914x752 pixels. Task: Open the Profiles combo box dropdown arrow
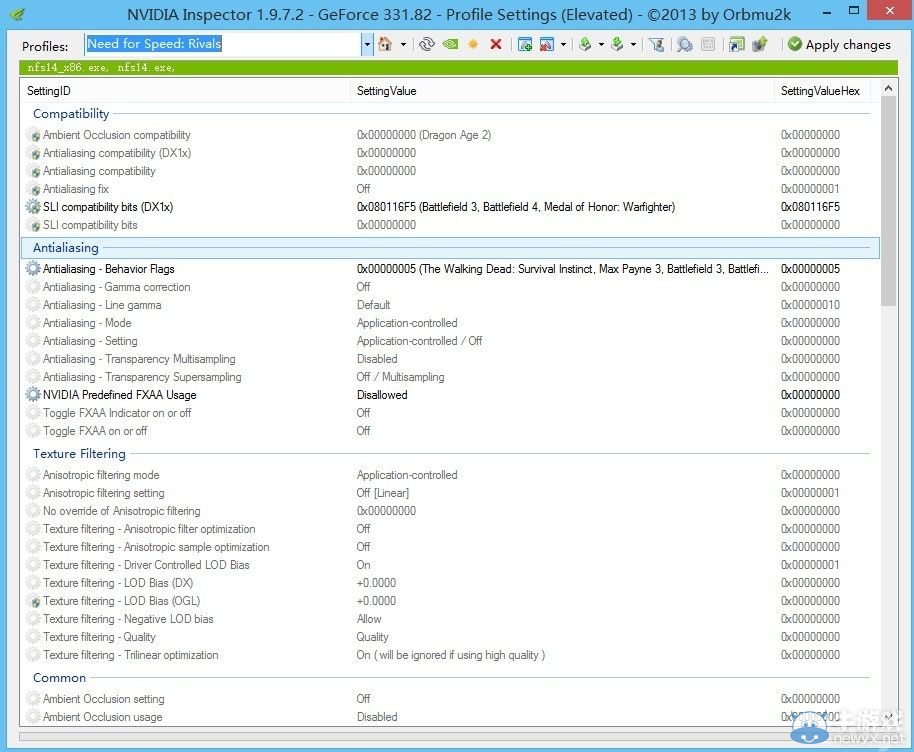367,44
